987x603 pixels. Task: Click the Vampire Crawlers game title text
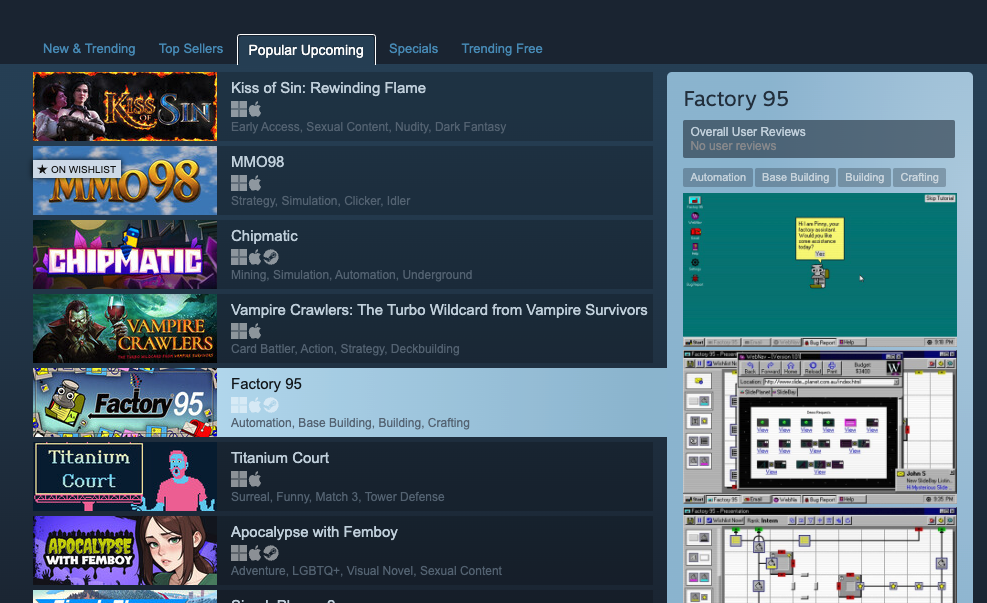pos(439,310)
